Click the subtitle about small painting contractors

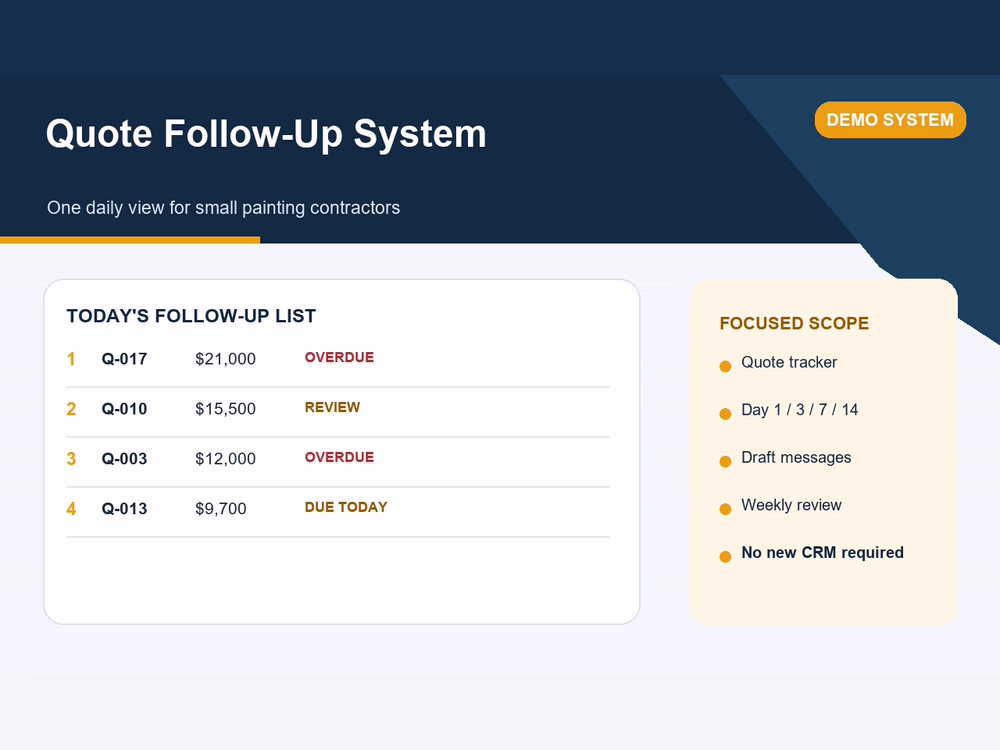tap(223, 208)
